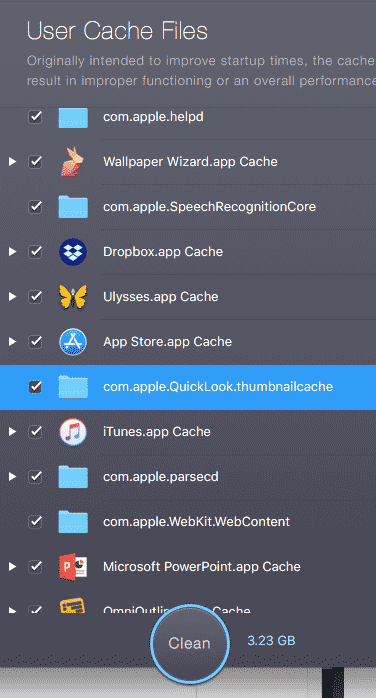376x698 pixels.
Task: Expand the Microsoft PowerPoint.app Cache row
Action: [x=12, y=566]
